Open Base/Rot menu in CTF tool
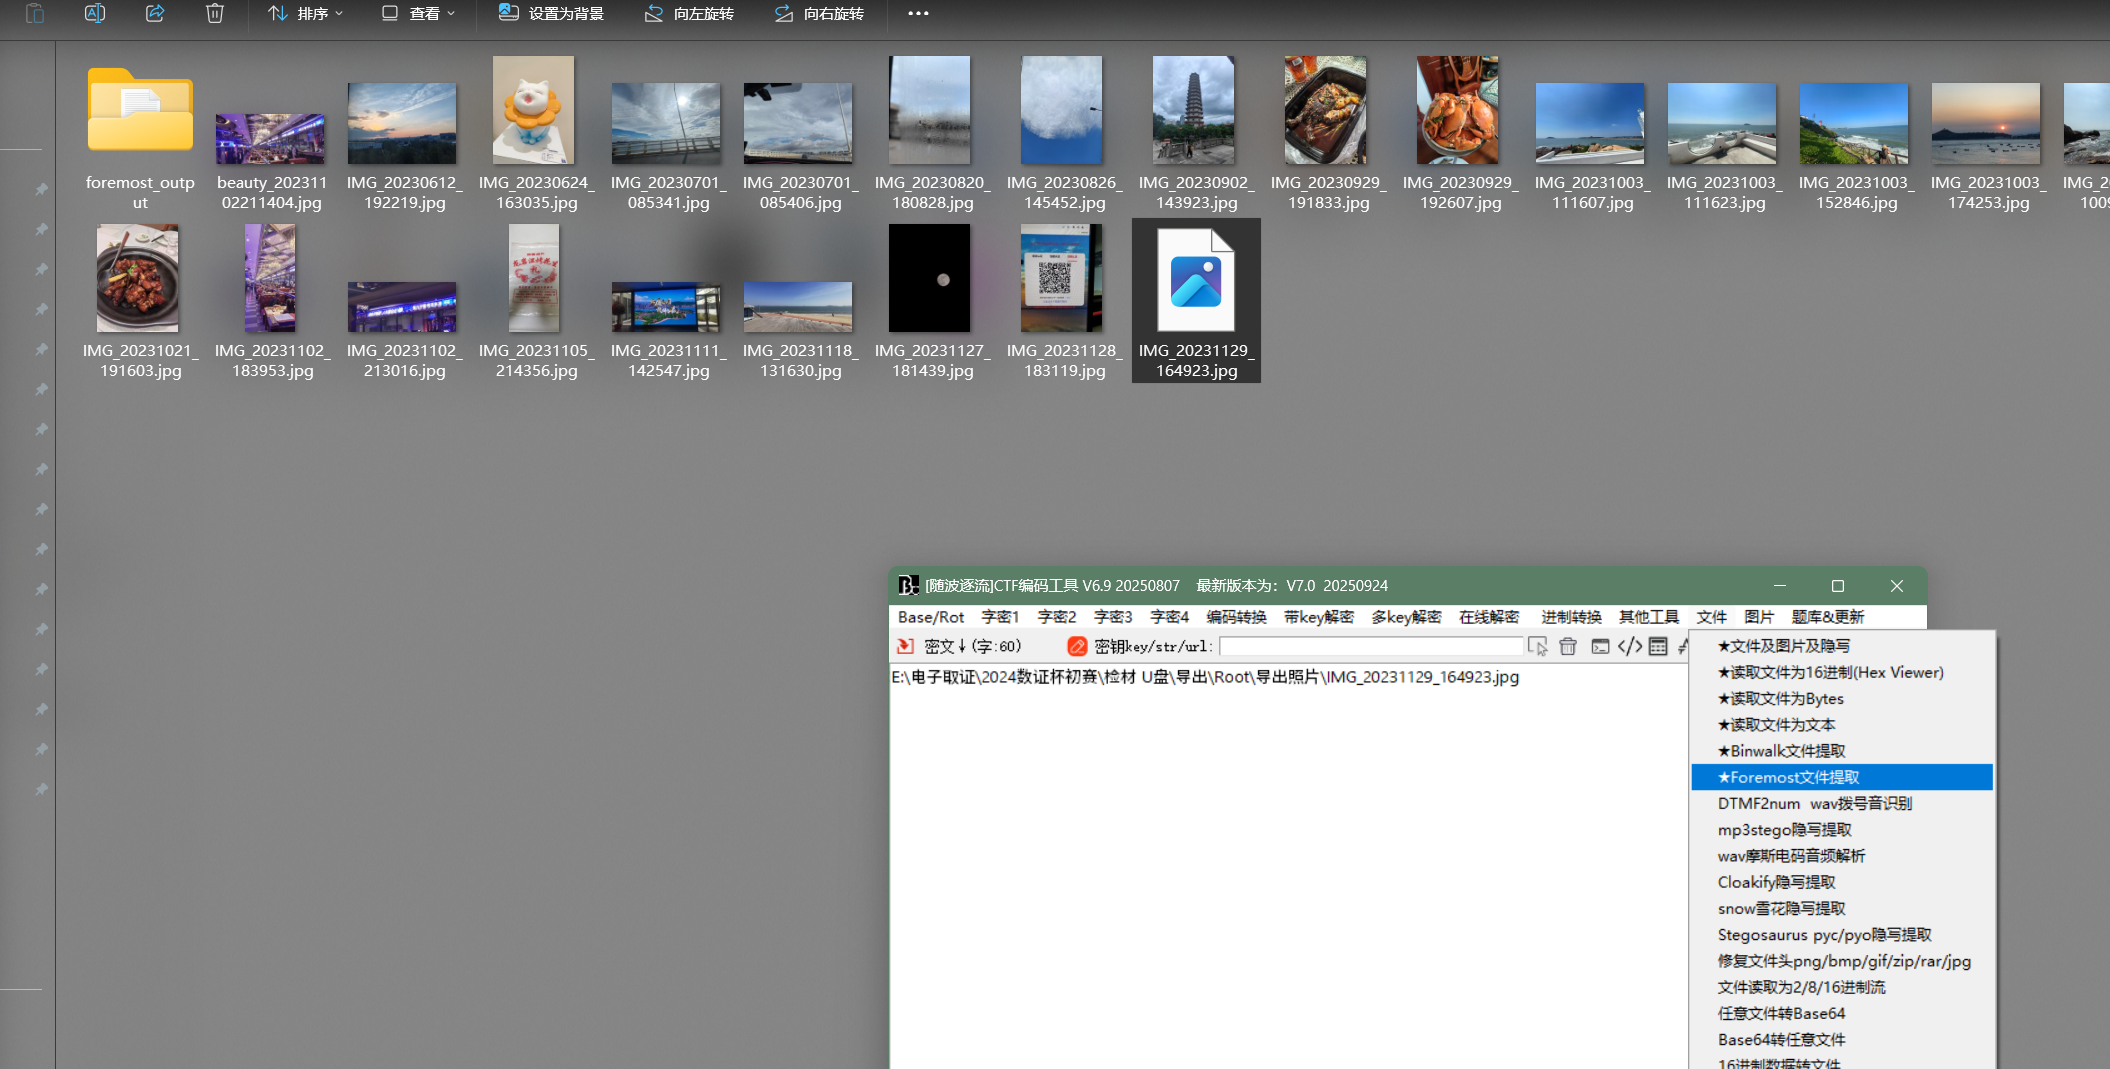 click(931, 617)
